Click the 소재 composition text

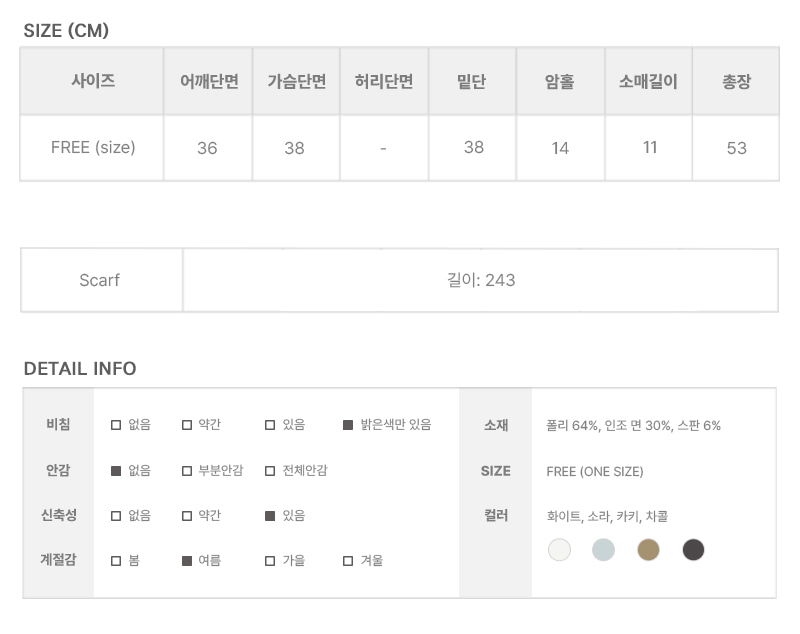pyautogui.click(x=633, y=425)
